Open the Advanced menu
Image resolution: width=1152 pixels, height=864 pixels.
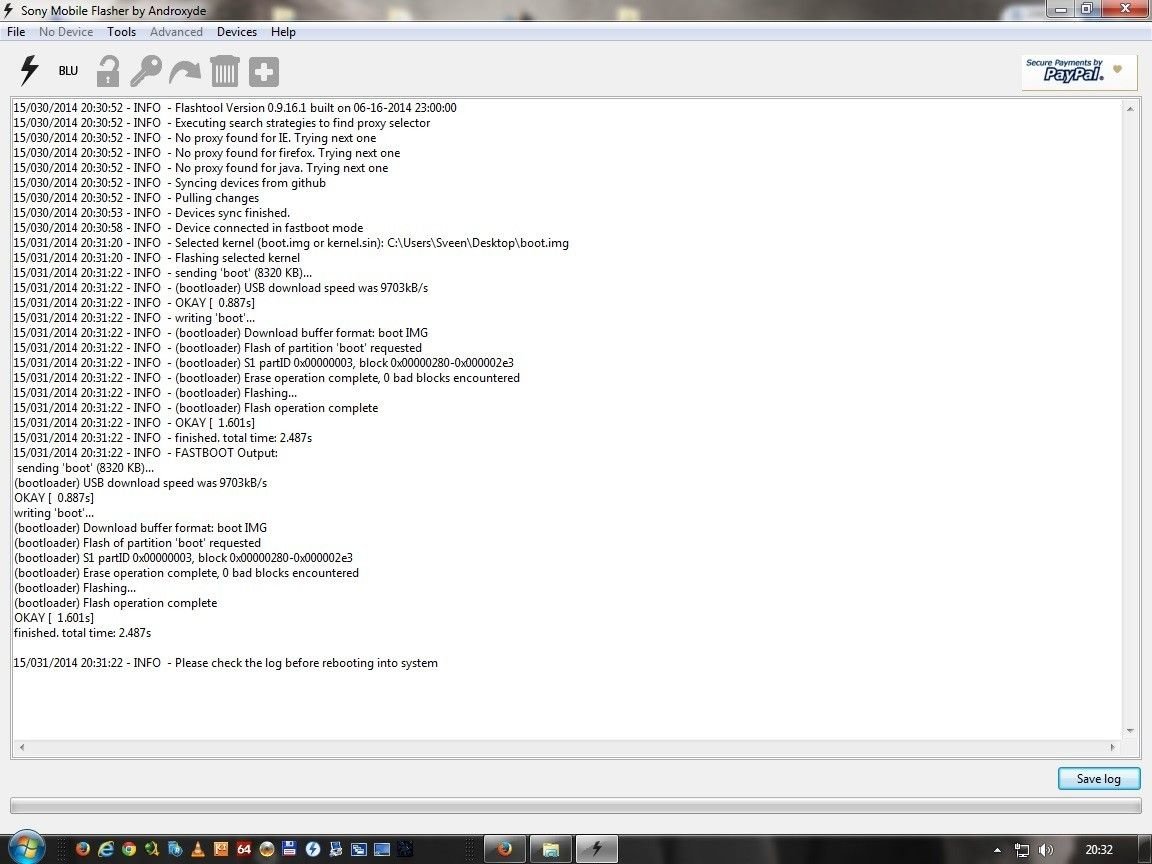coord(176,32)
